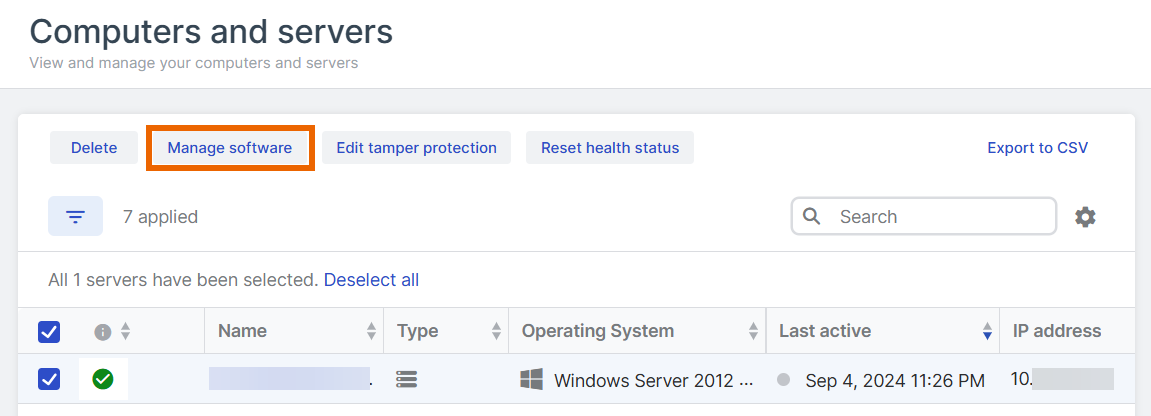Uncheck the Windows Server row checkbox
This screenshot has height=416, width=1151.
coord(49,379)
